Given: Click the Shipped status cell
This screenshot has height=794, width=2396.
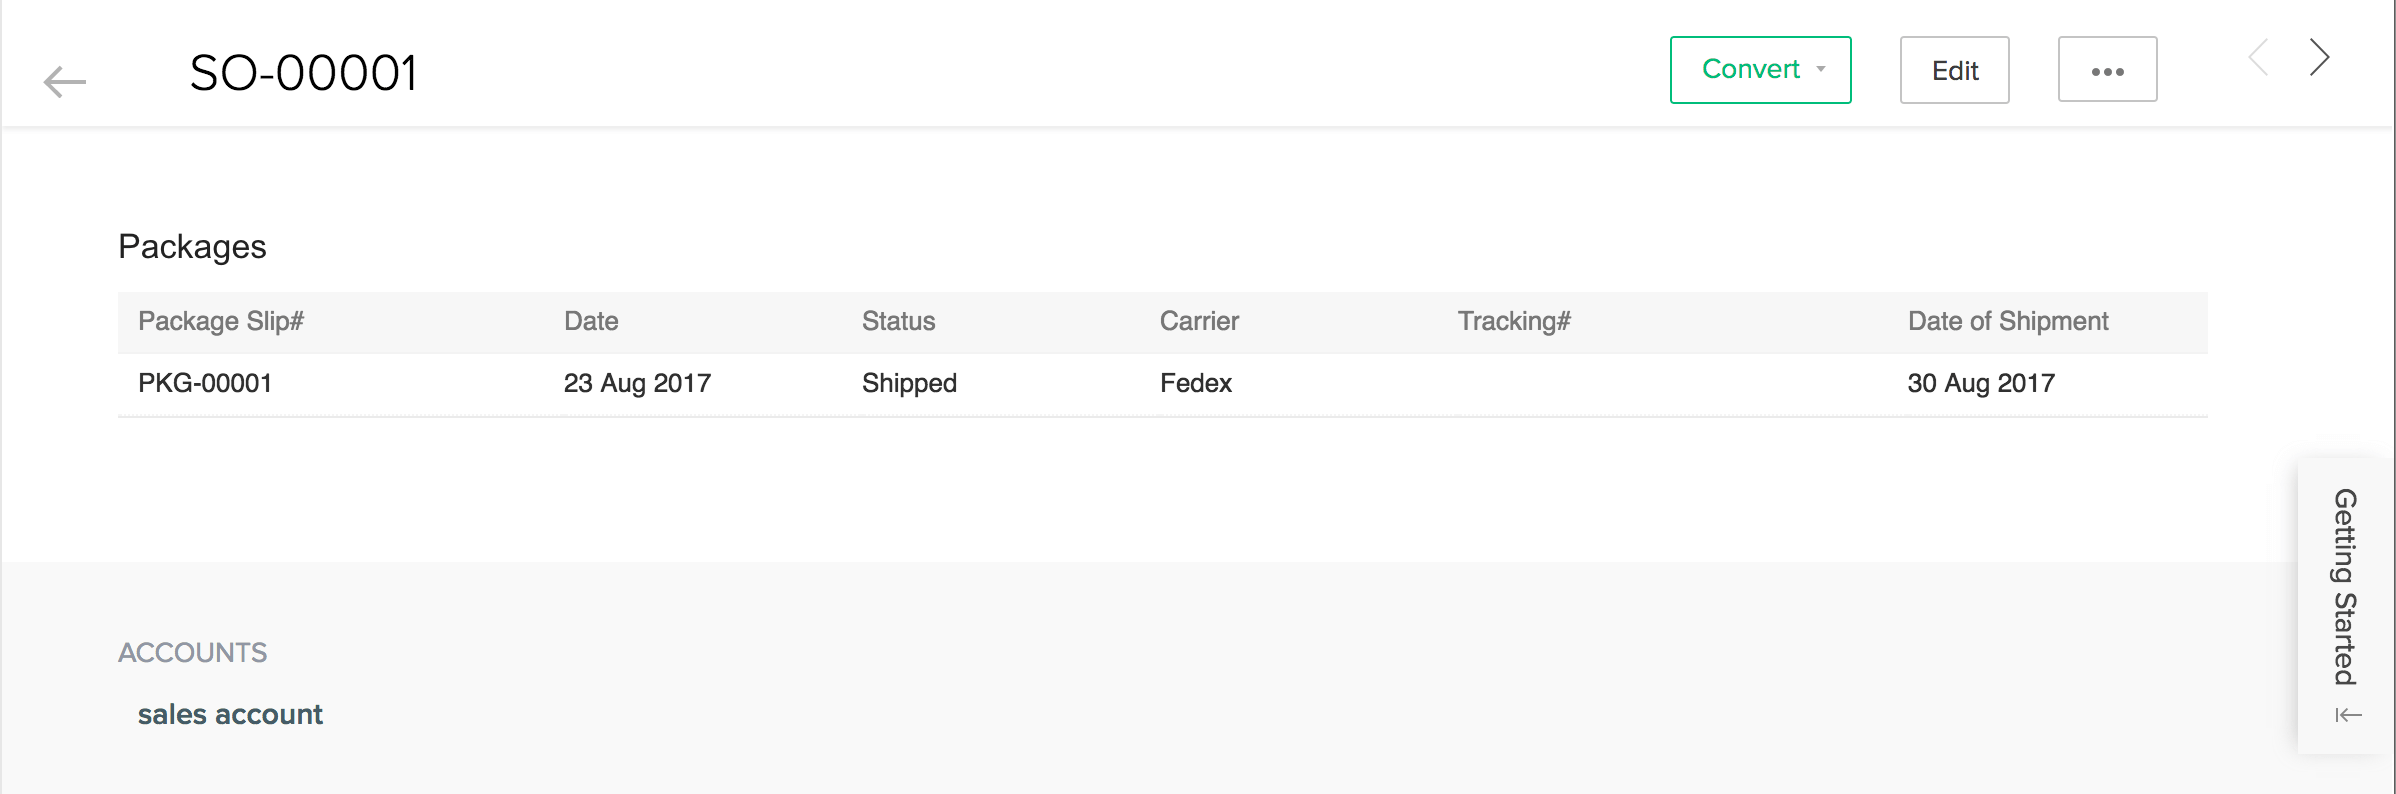Looking at the screenshot, I should (x=909, y=383).
